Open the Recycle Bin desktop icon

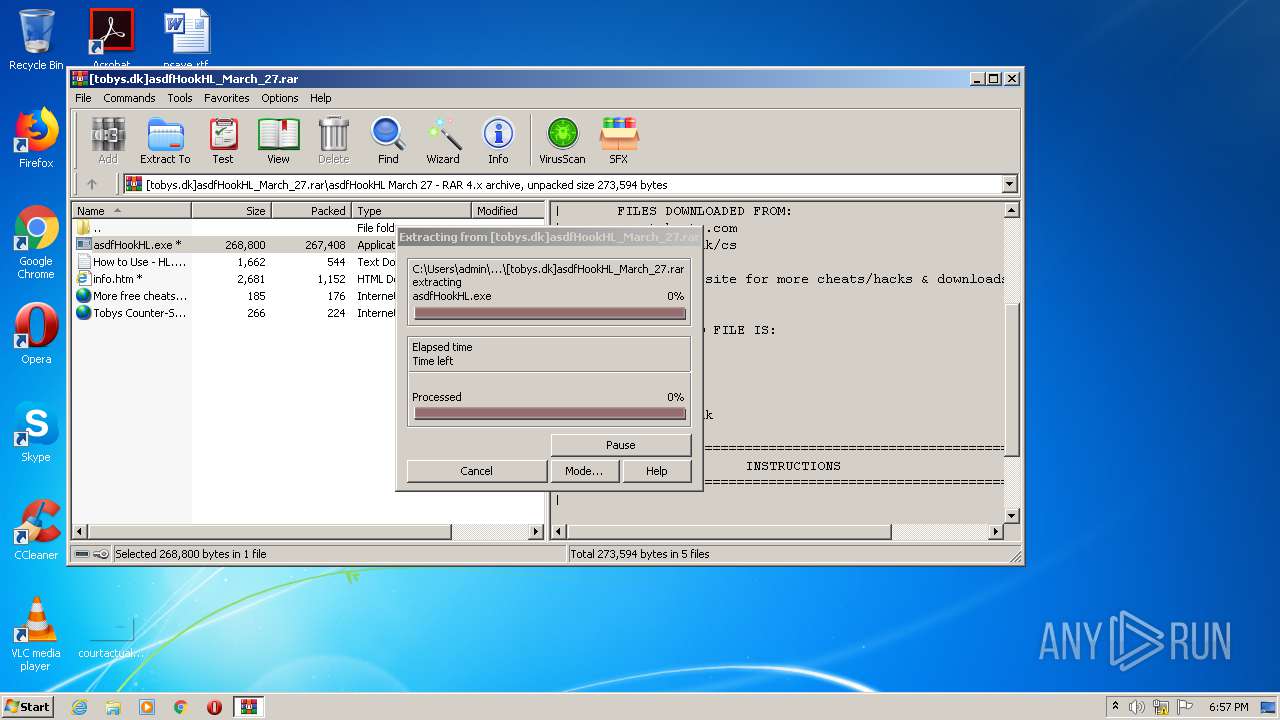tap(36, 39)
